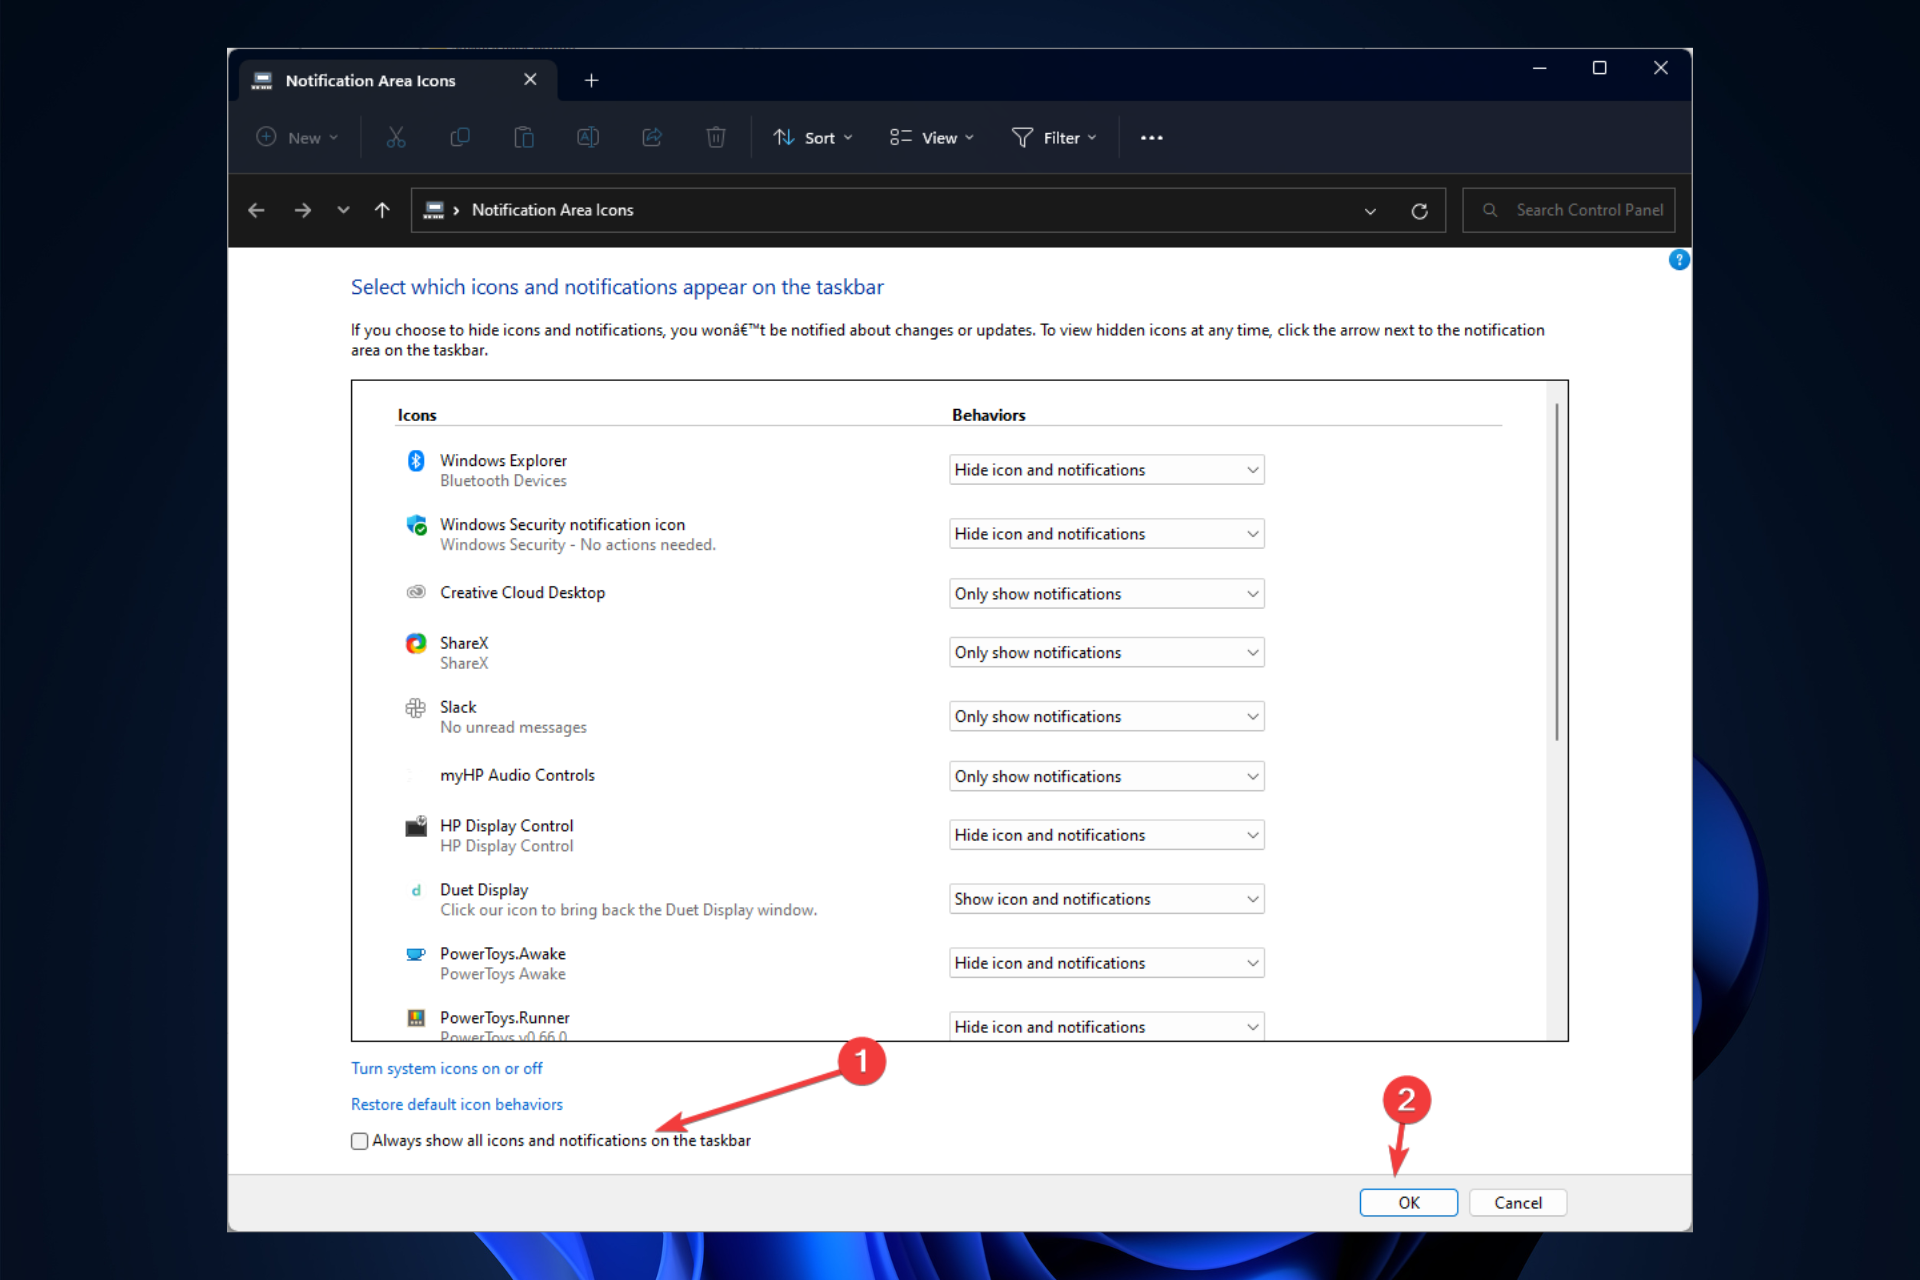Click the Cancel button
Screen dimensions: 1920x1280
[x=1518, y=1203]
